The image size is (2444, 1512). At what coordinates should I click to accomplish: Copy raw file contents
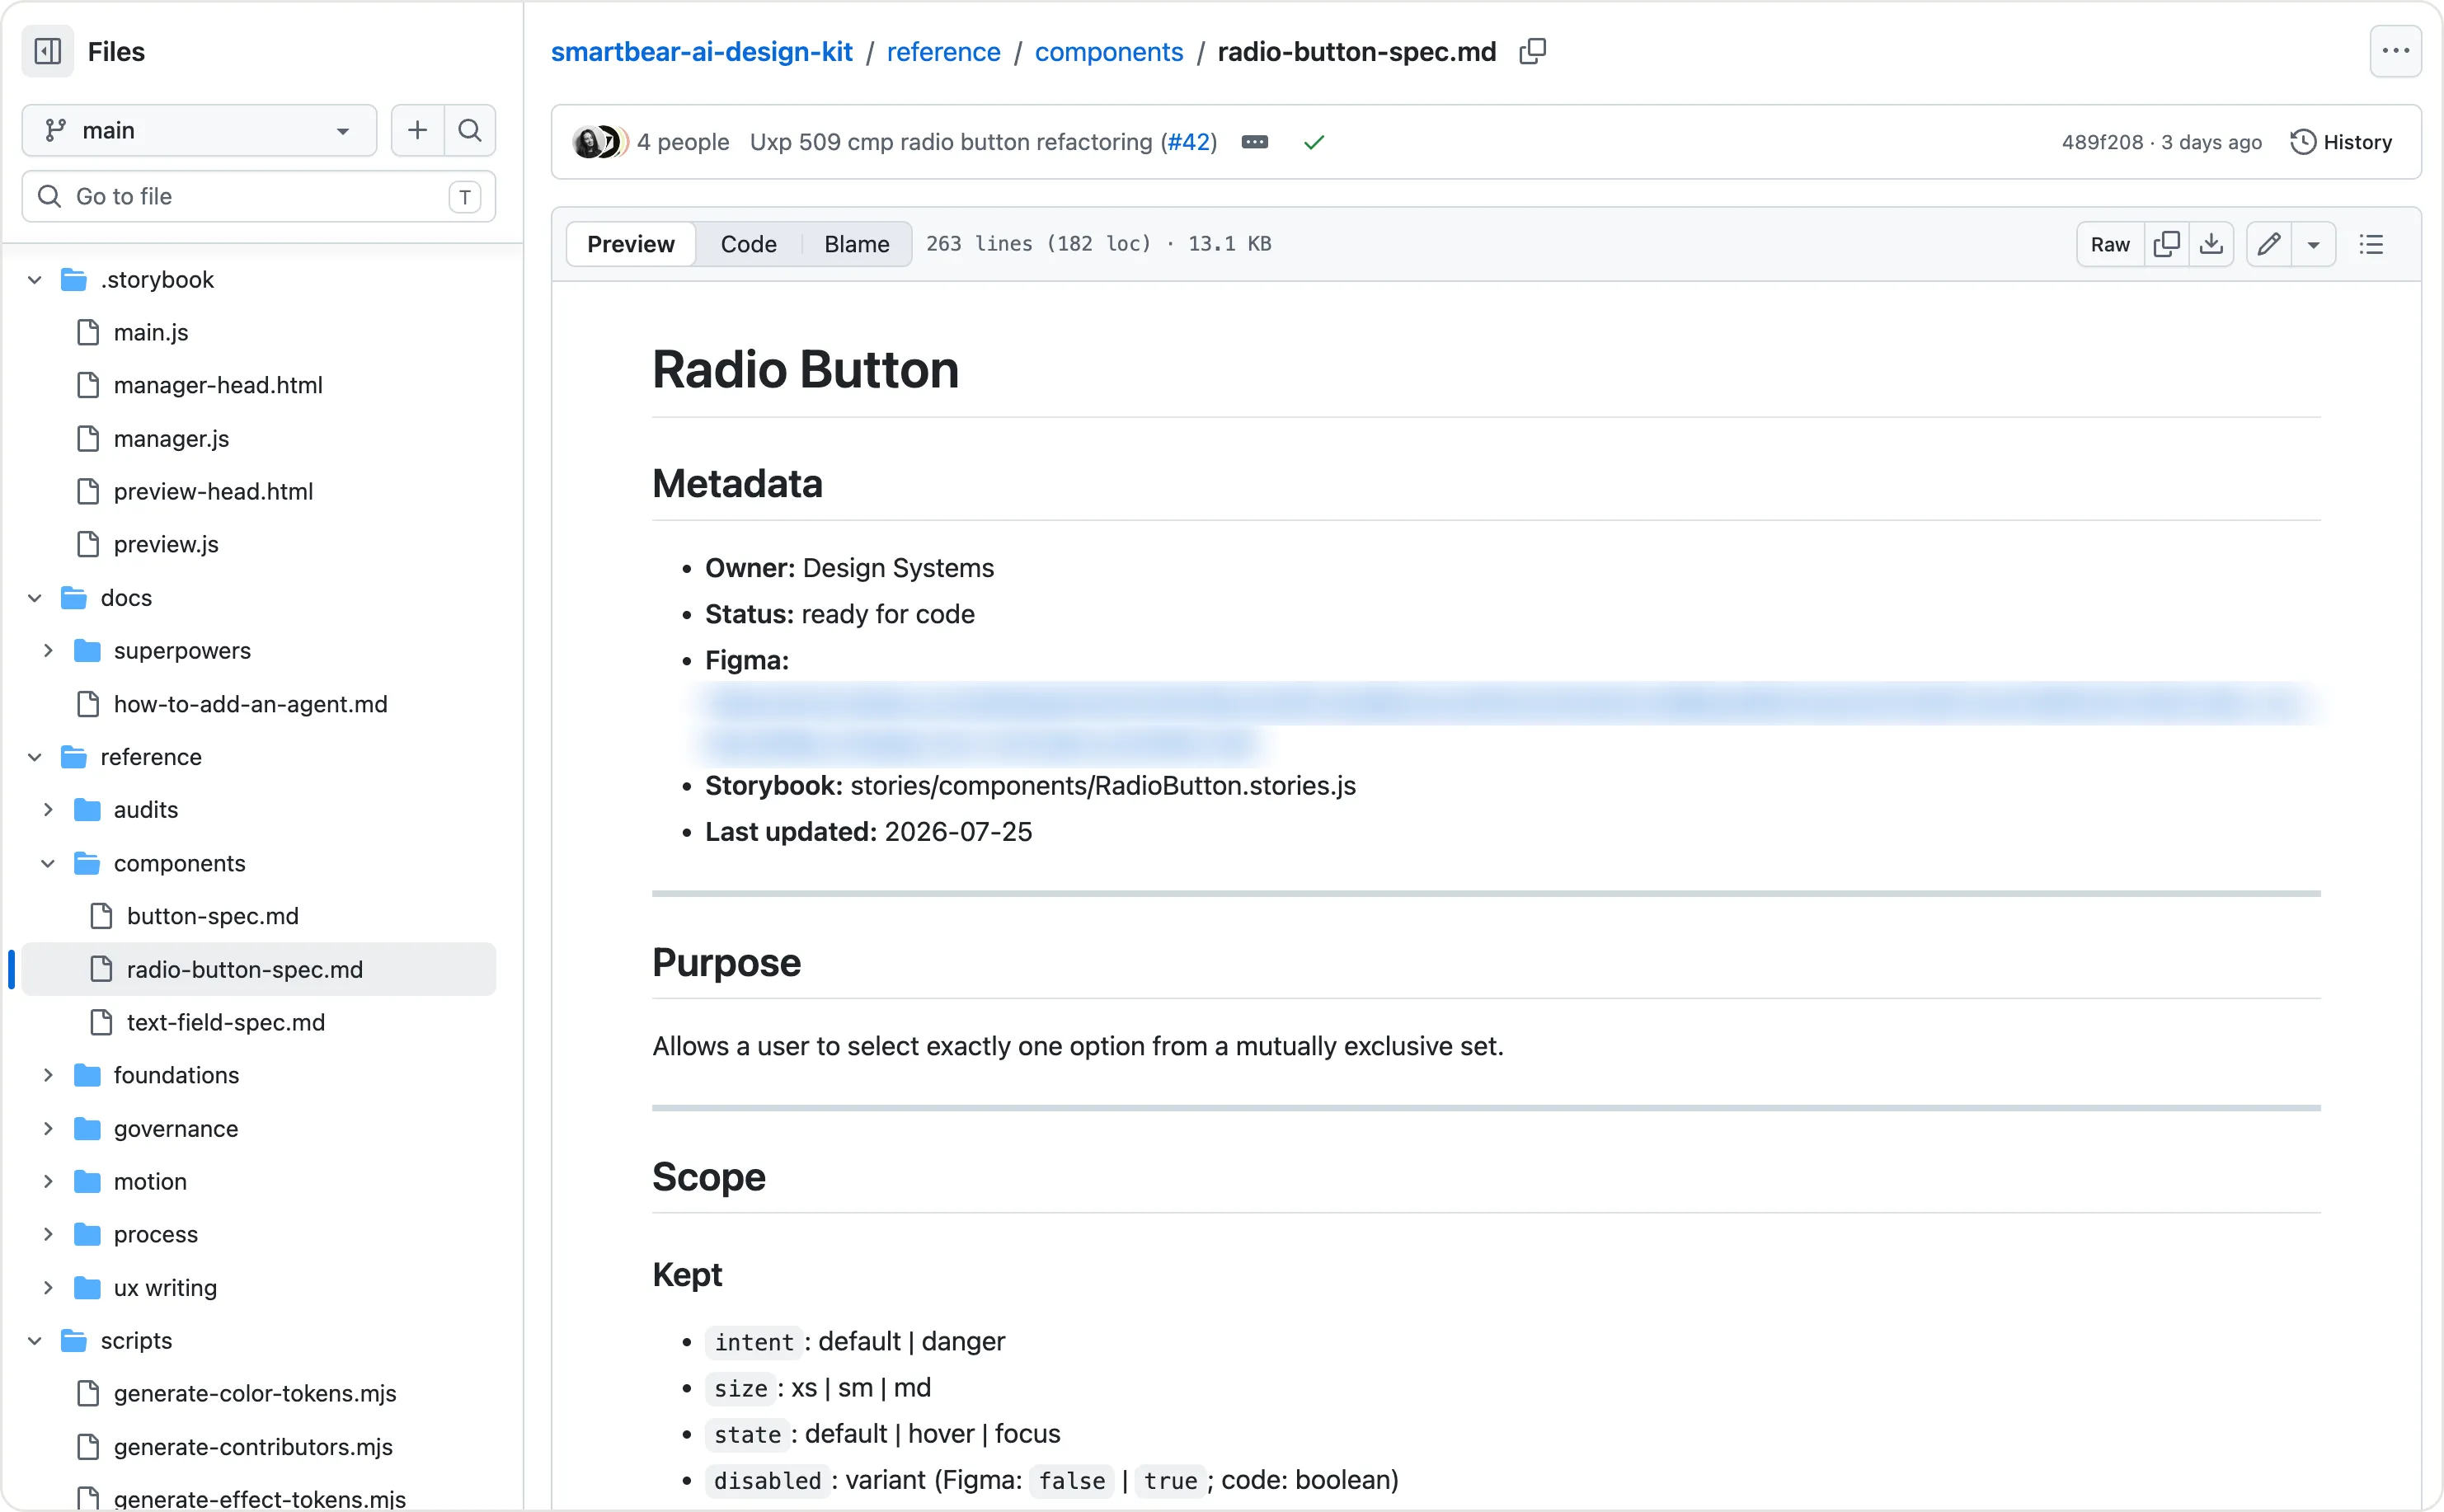coord(2166,244)
